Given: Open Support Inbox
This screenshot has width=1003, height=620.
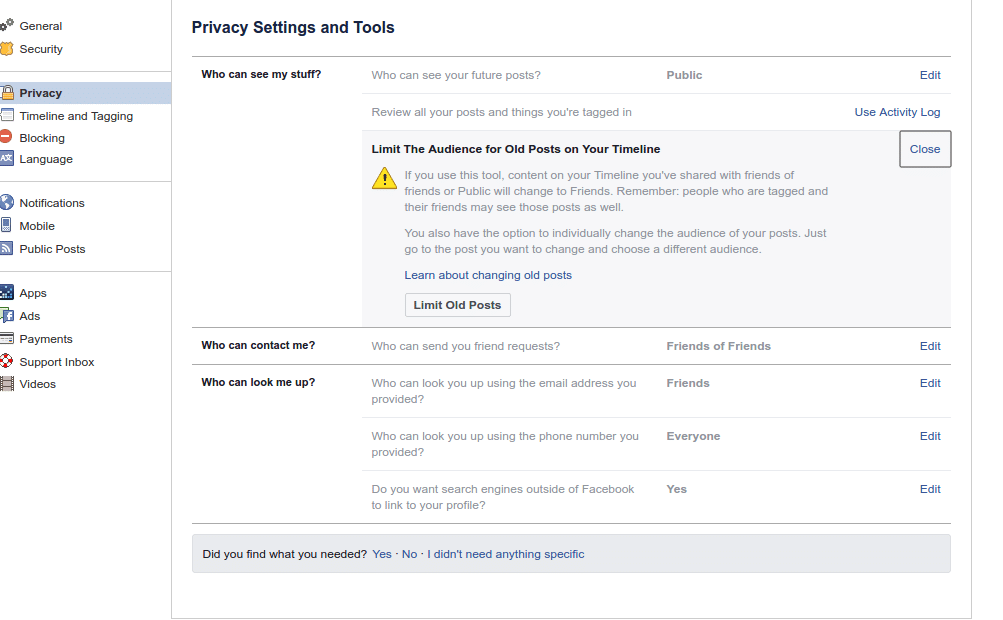Looking at the screenshot, I should tap(57, 362).
